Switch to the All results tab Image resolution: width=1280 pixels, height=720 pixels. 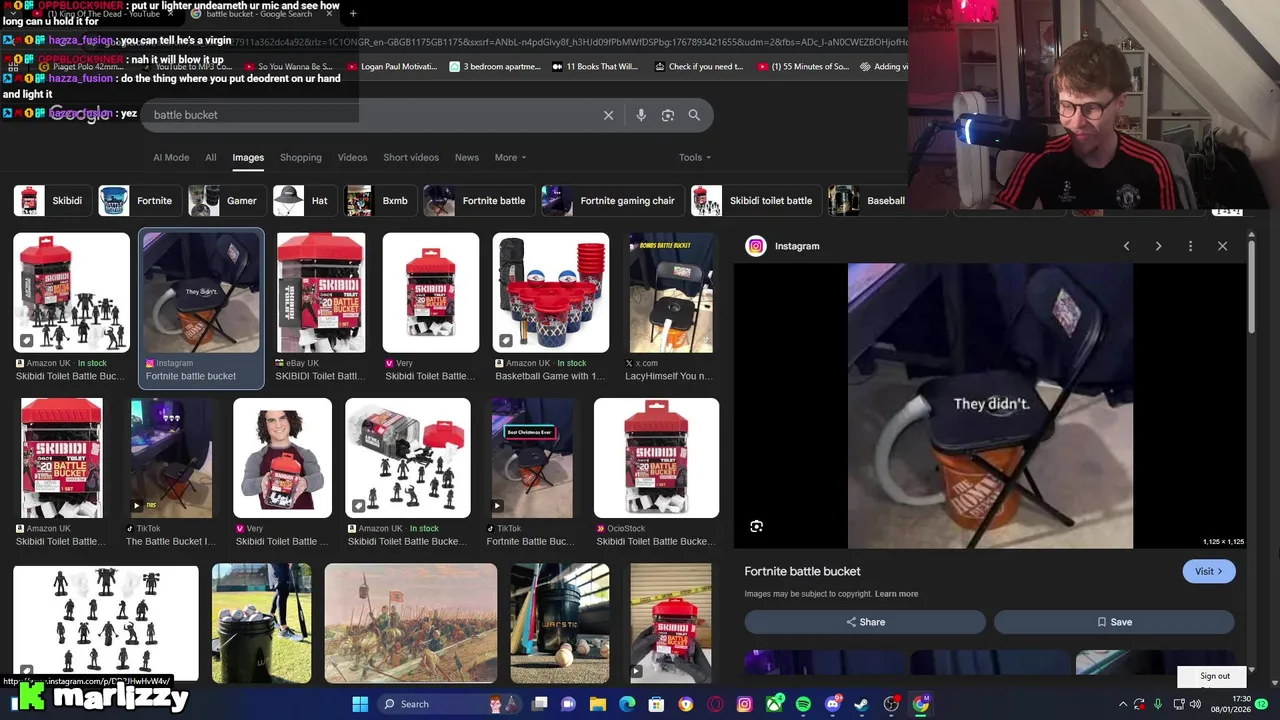[x=211, y=157]
